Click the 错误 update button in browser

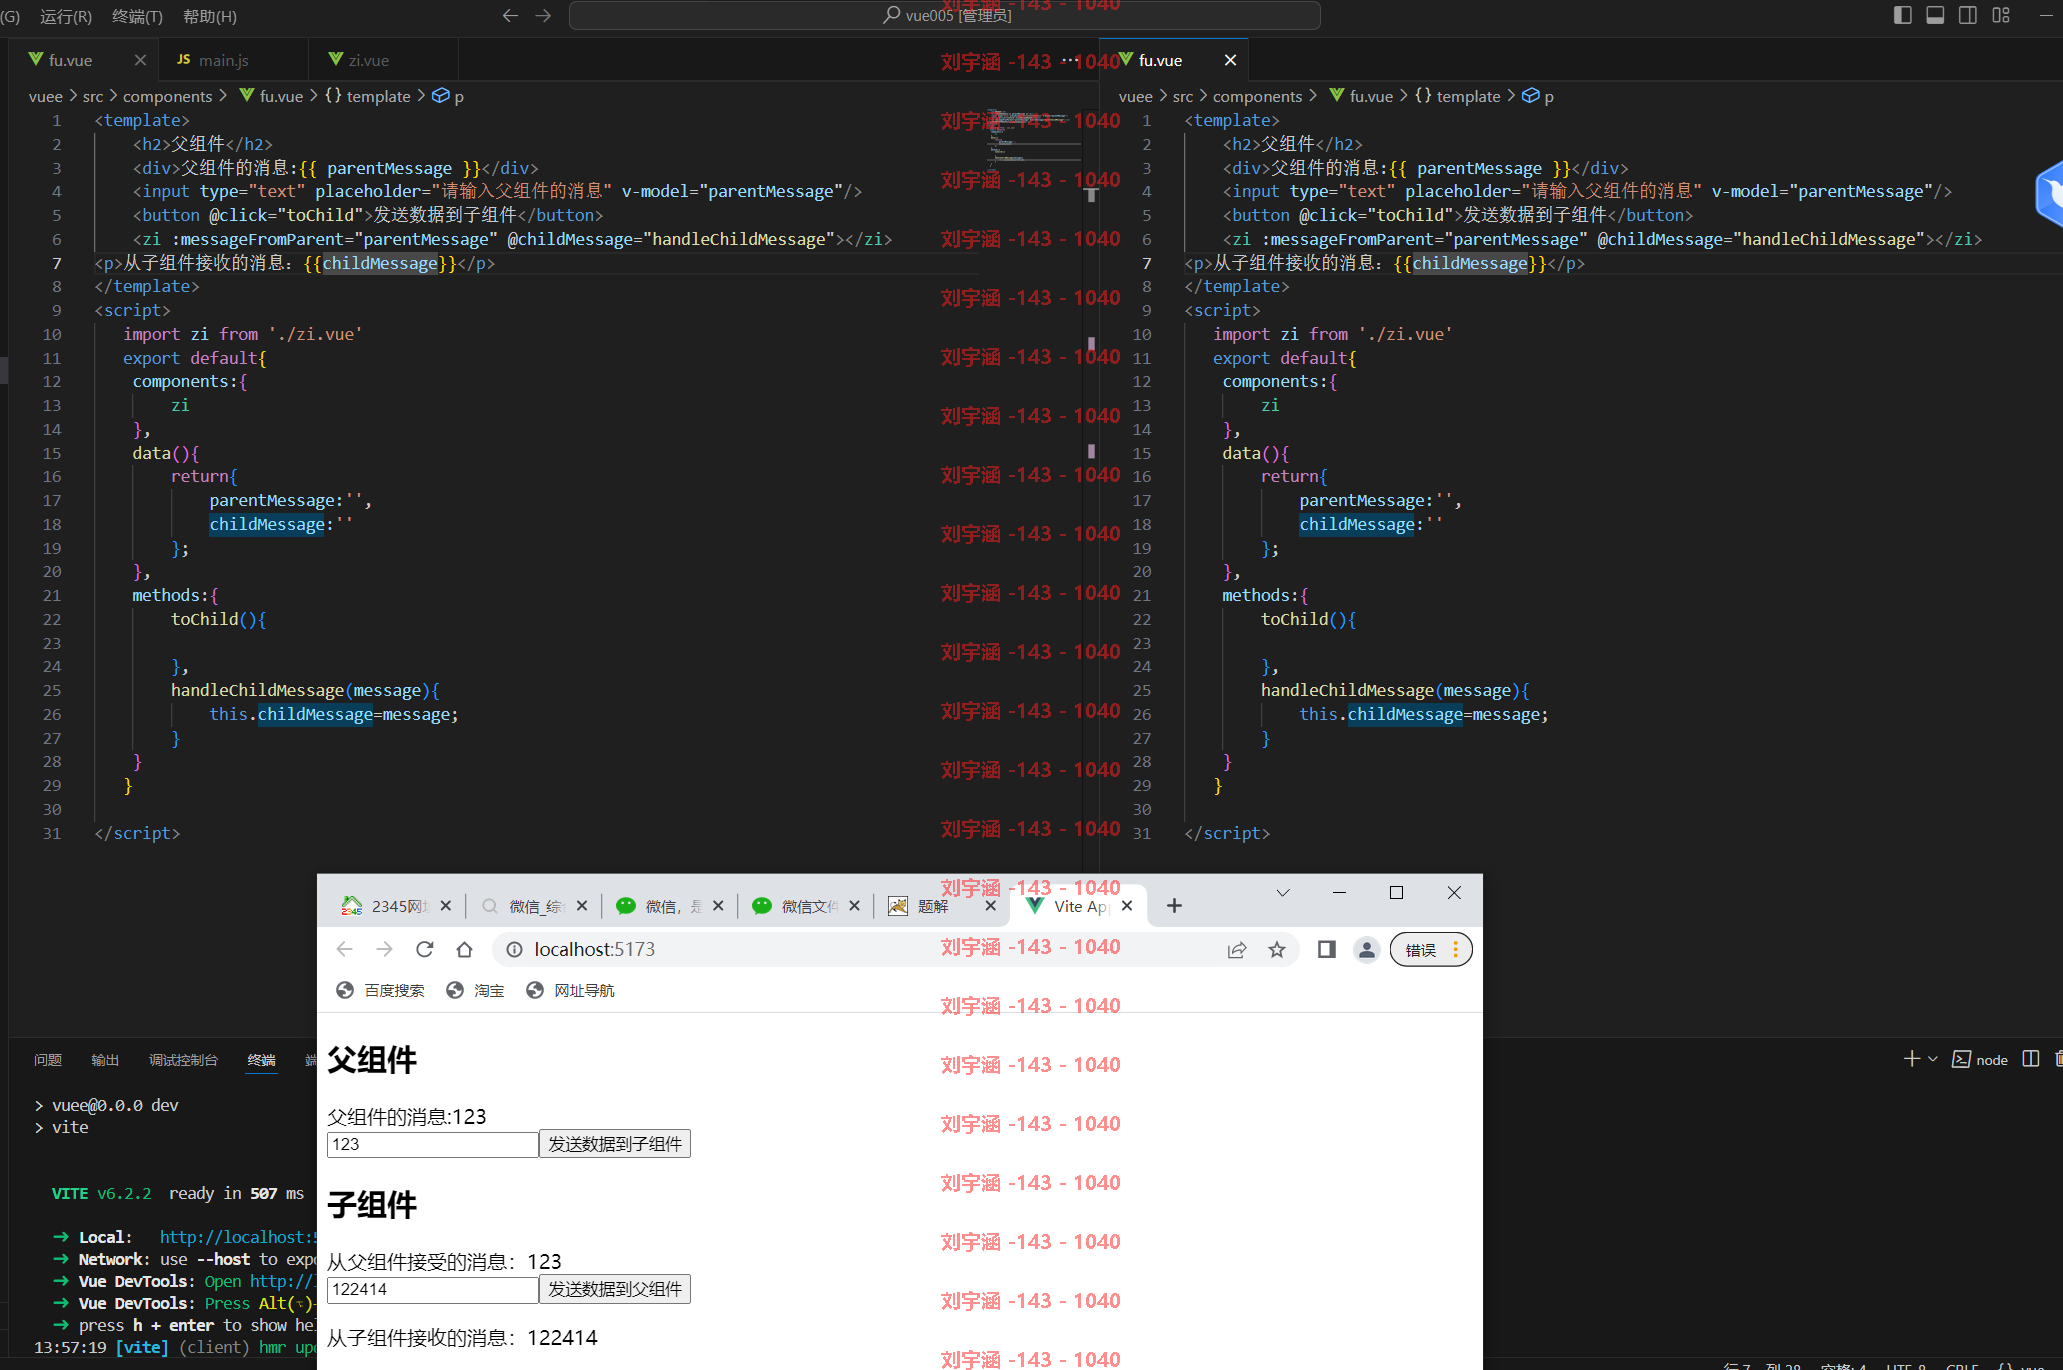click(1430, 950)
